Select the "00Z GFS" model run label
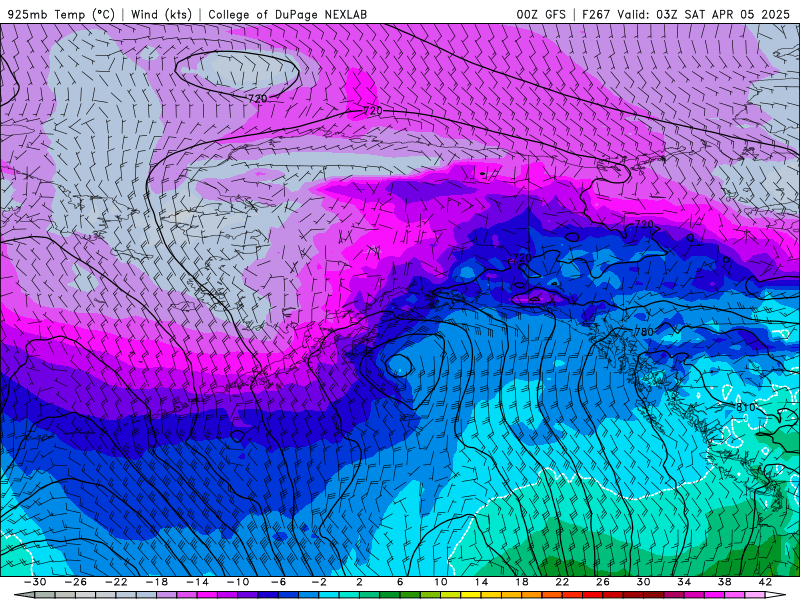 point(541,14)
